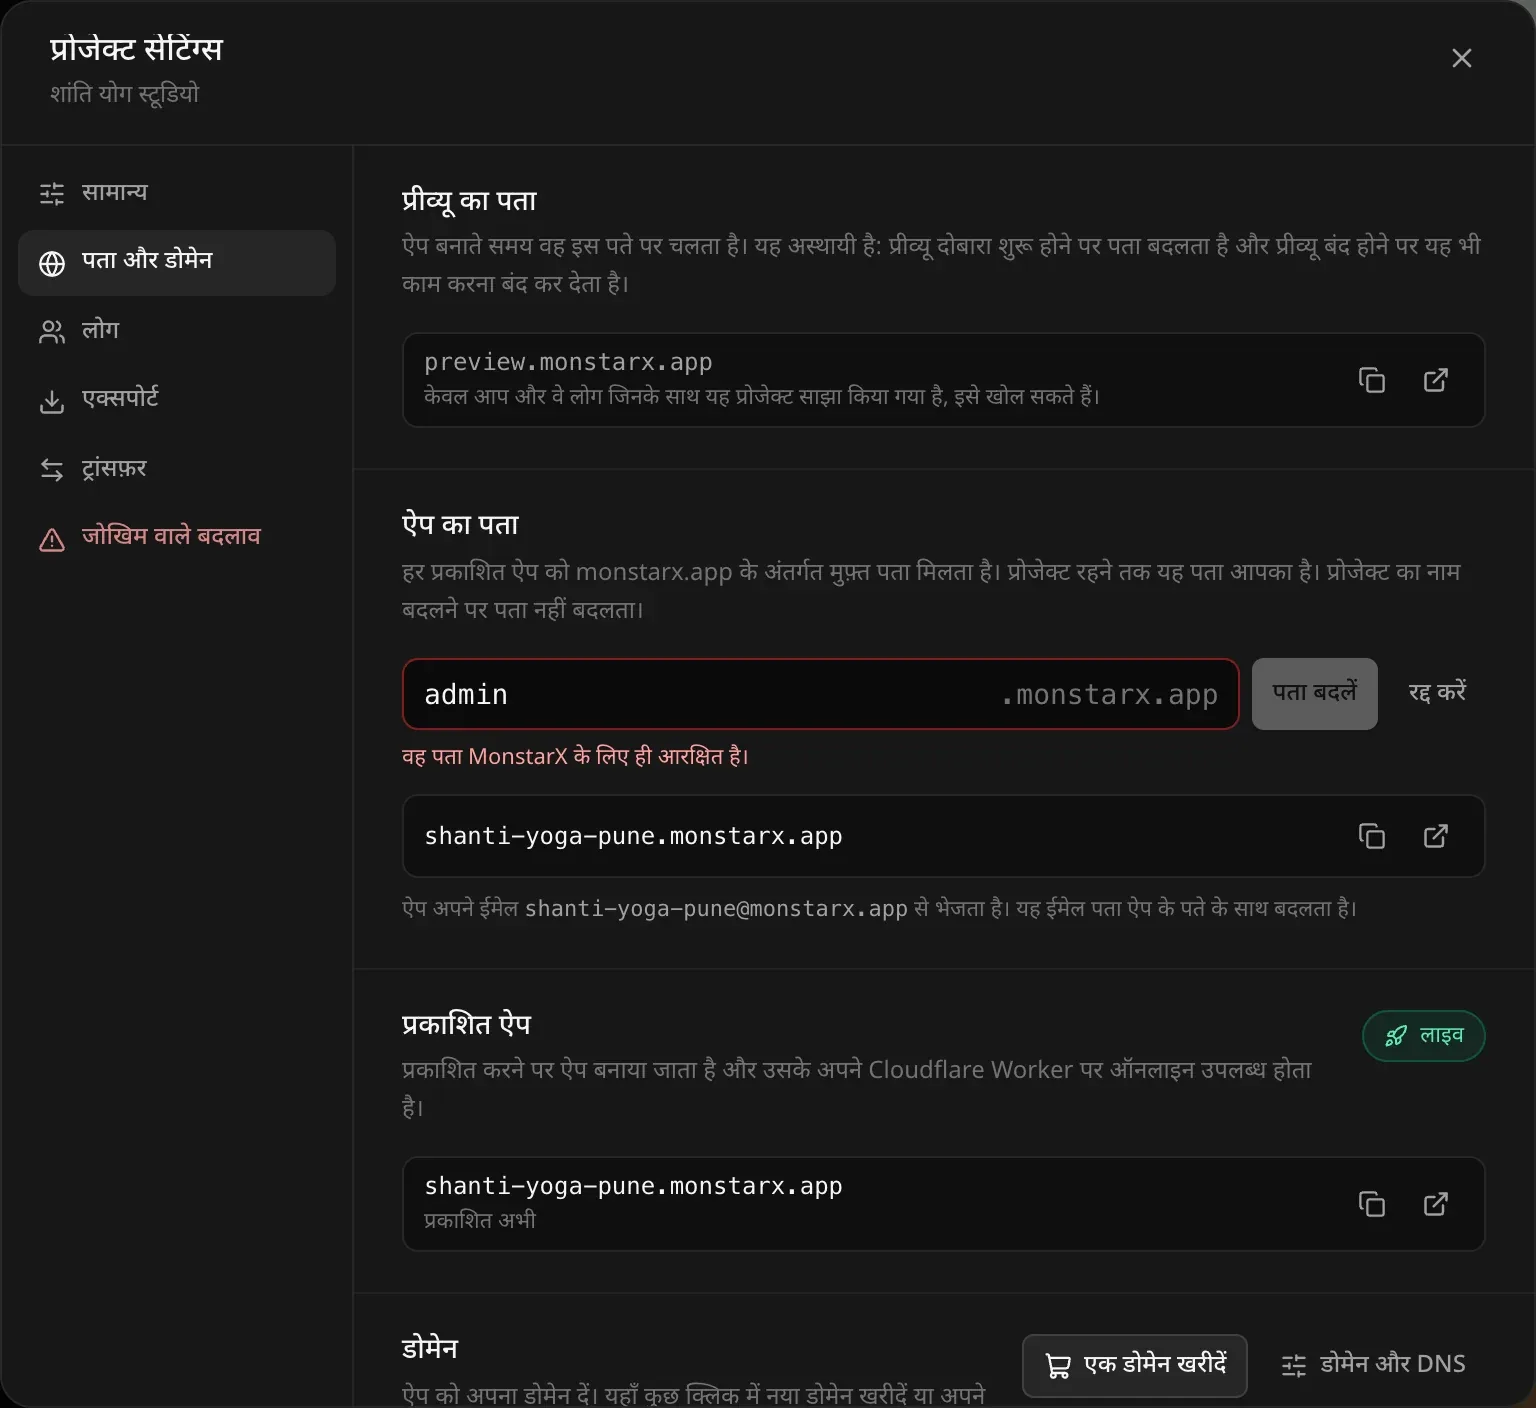Open जोखिम वाले बदलाव danger section
The image size is (1536, 1408).
pos(177,537)
